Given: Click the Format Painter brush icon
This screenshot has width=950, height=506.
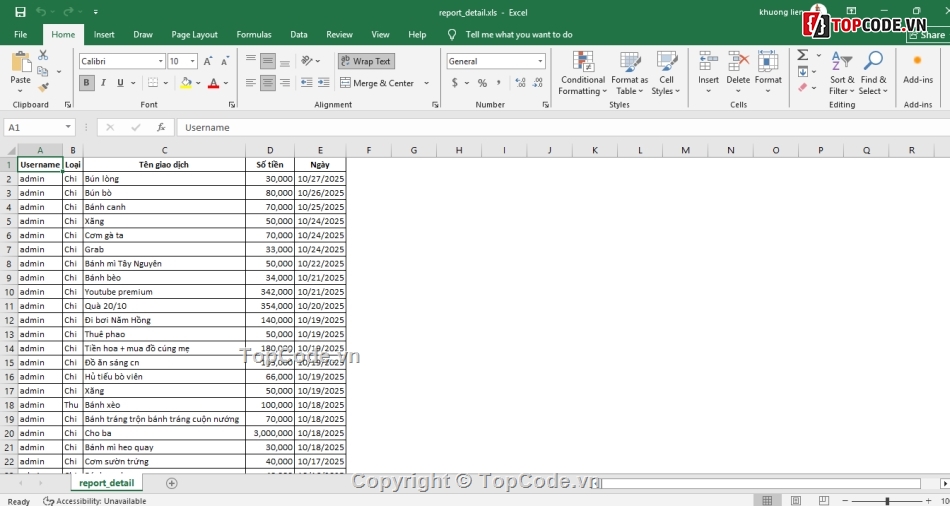Looking at the screenshot, I should tap(43, 87).
